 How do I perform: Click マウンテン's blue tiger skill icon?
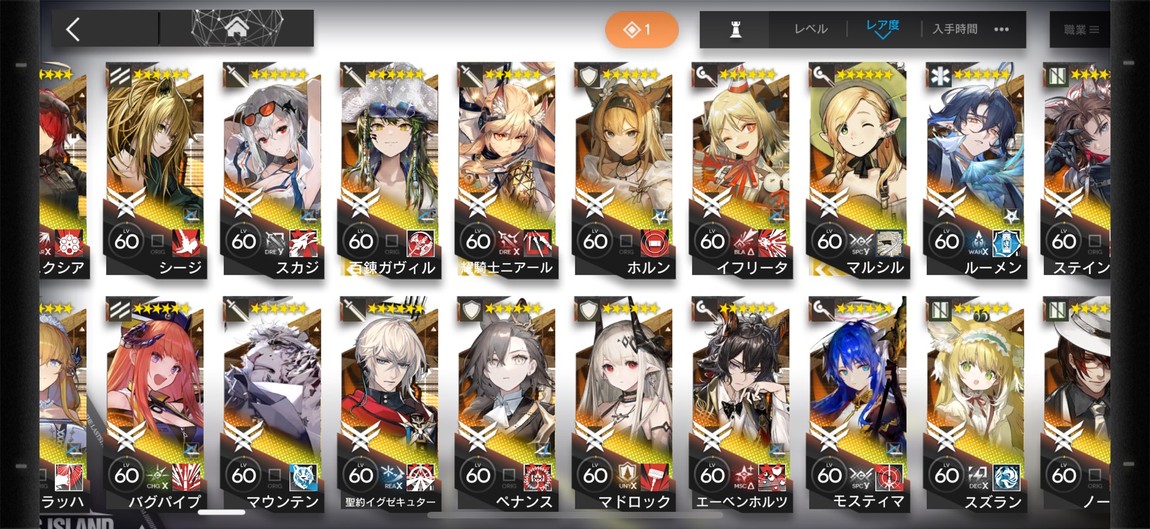303,477
